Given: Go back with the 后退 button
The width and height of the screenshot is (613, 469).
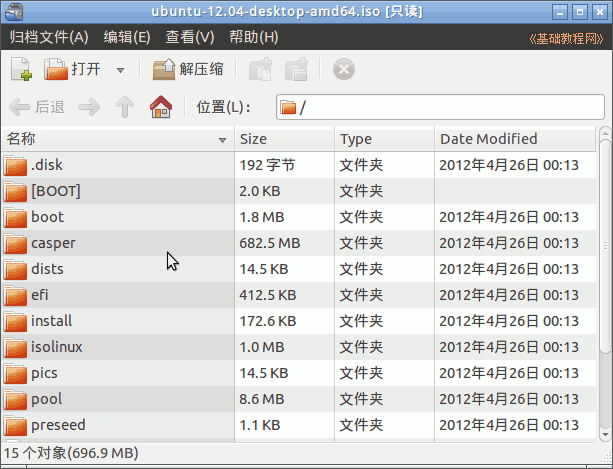Looking at the screenshot, I should [36, 107].
